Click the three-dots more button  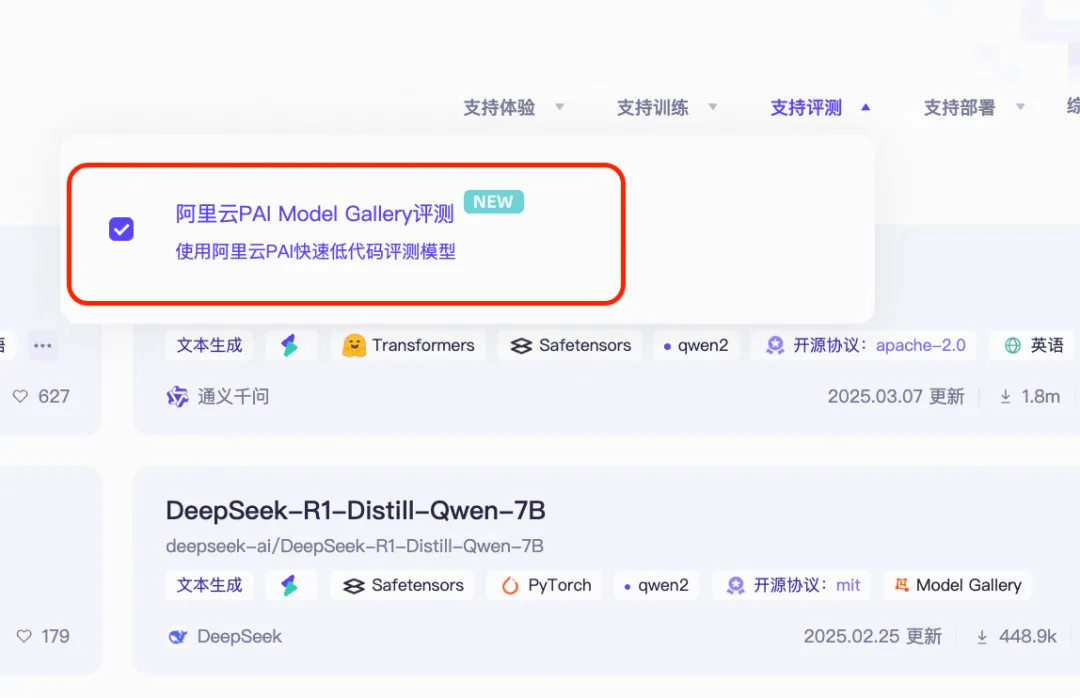click(43, 345)
